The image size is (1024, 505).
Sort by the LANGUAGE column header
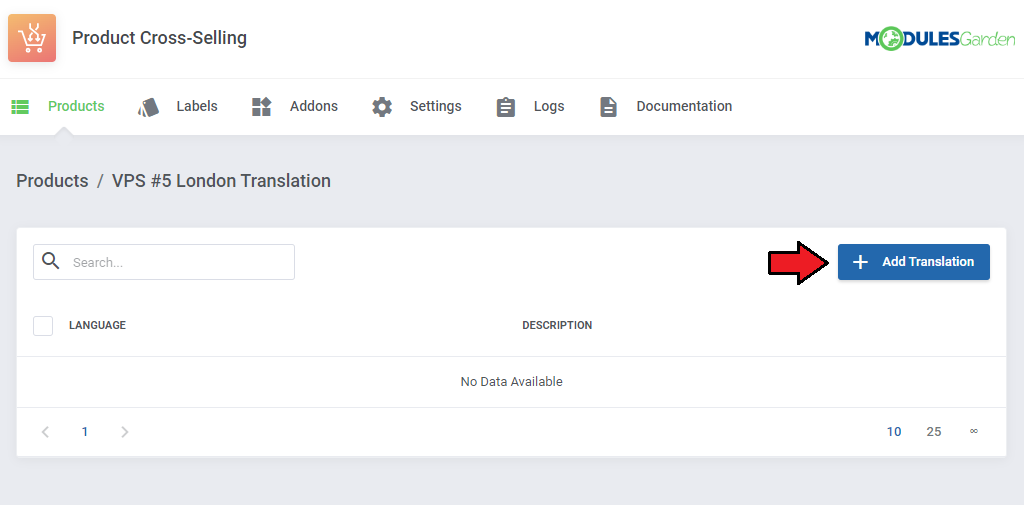point(97,325)
